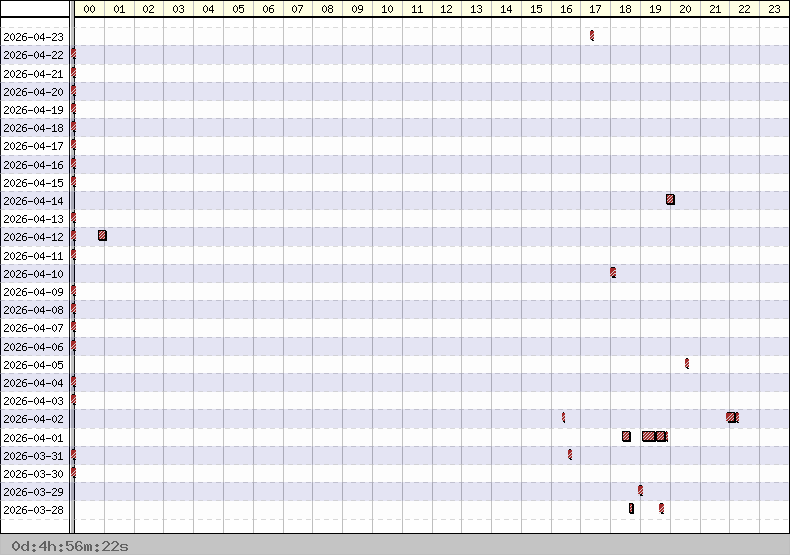Click the 2026-04-18 midnight edge marker

[x=74, y=127]
